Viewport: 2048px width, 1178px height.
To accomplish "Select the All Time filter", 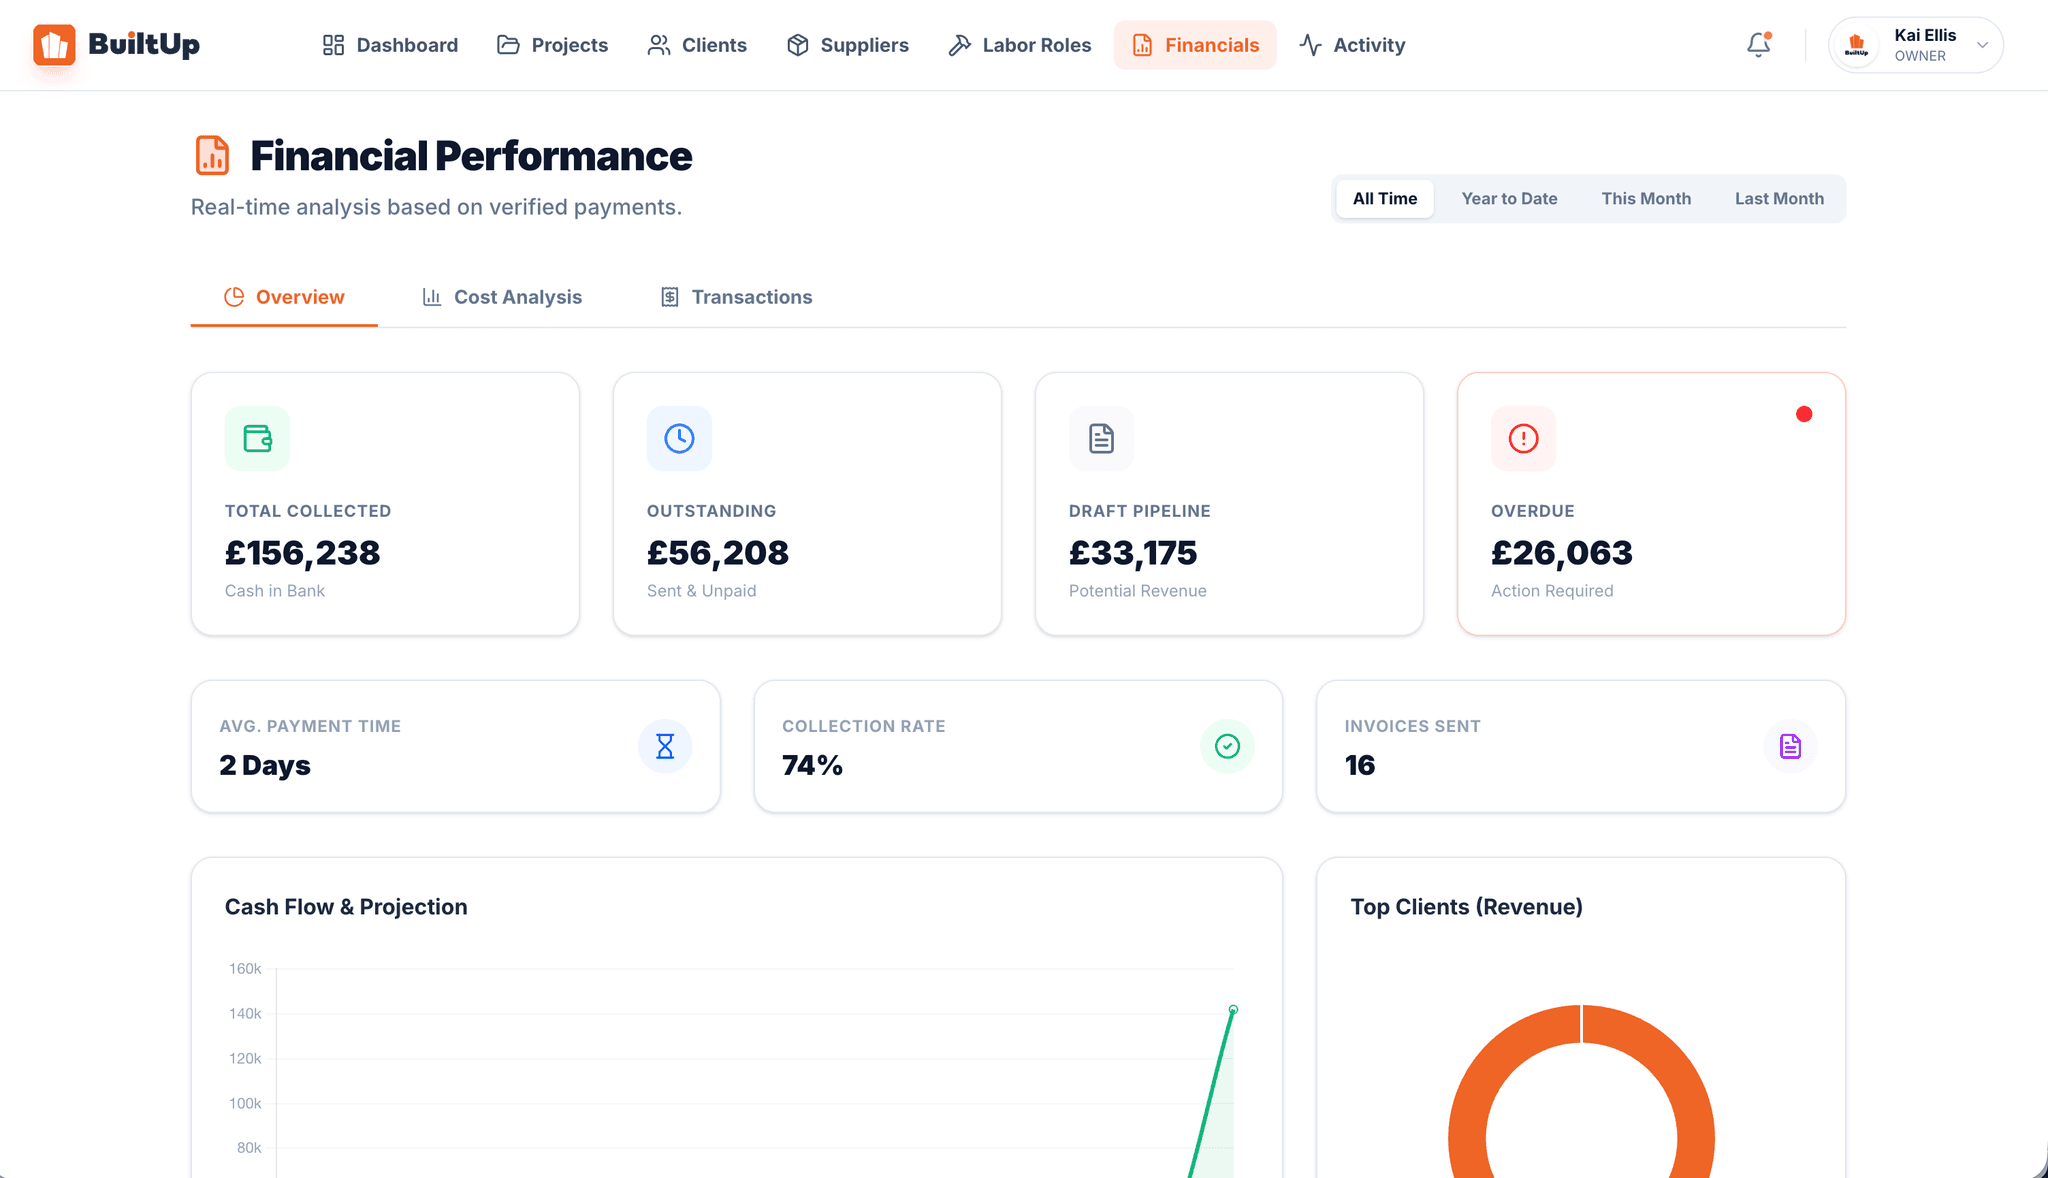I will click(1384, 198).
